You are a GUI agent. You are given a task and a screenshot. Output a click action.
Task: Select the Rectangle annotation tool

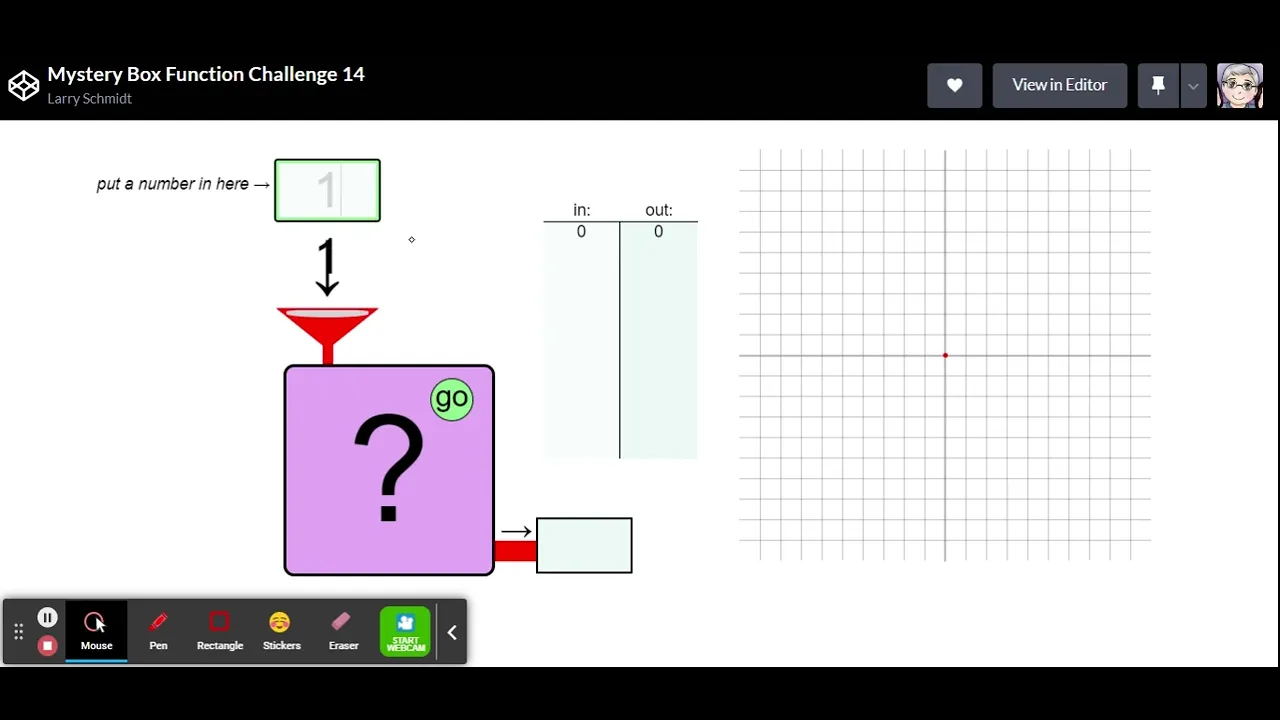click(x=220, y=631)
